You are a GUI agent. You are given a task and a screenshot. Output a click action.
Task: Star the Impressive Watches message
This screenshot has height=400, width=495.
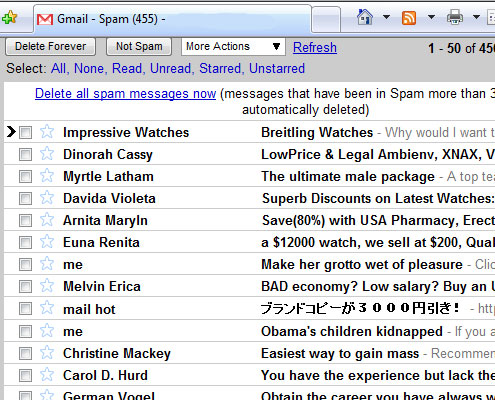(47, 131)
